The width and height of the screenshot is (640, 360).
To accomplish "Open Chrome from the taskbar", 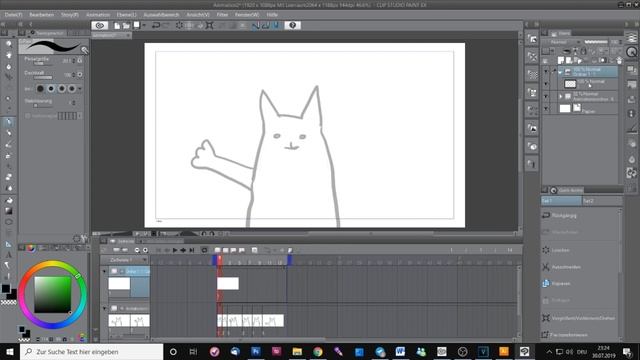I will [x=318, y=351].
